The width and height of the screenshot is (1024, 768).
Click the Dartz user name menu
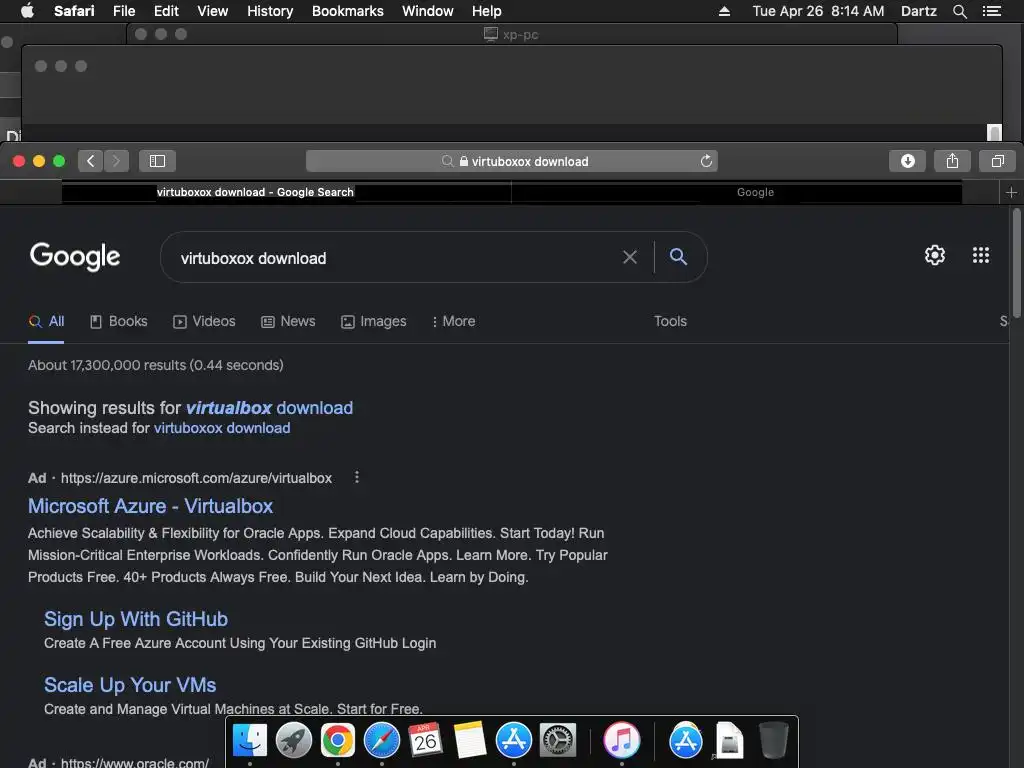918,11
